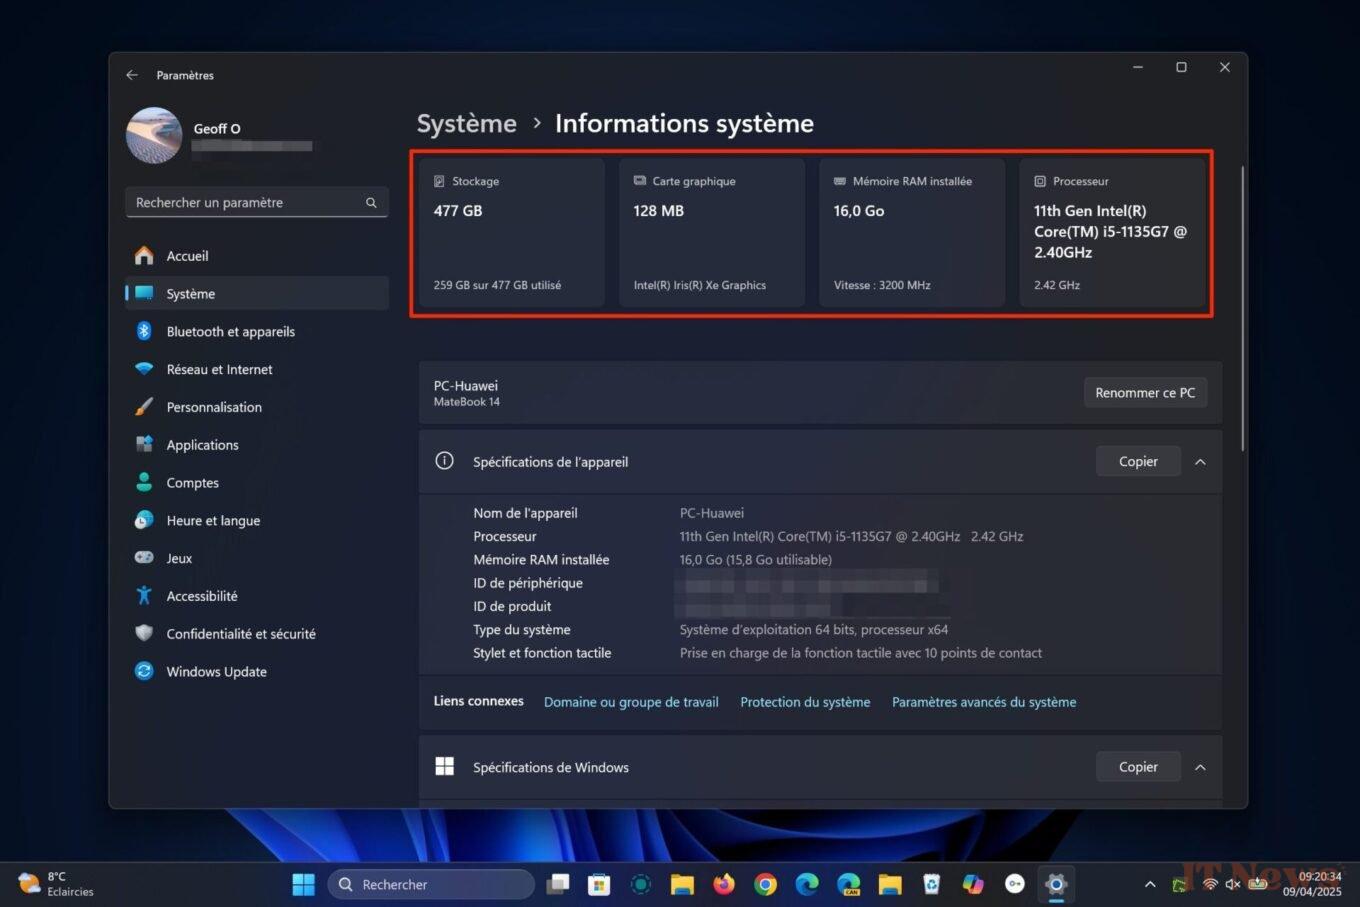
Task: Open Réseau et Internet settings
Action: [x=256, y=369]
